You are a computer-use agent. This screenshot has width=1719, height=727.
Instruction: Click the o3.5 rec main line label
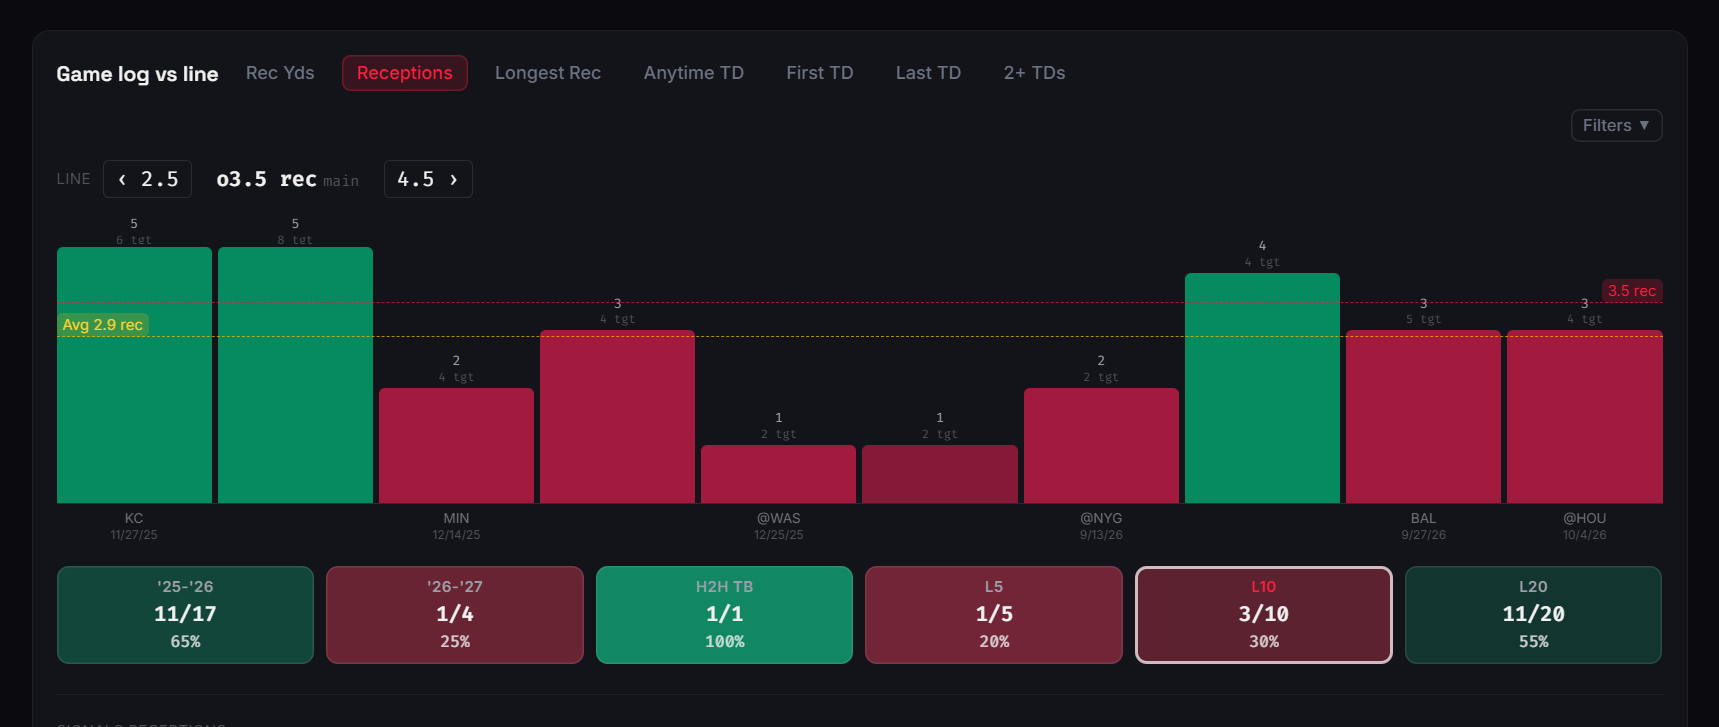point(288,179)
